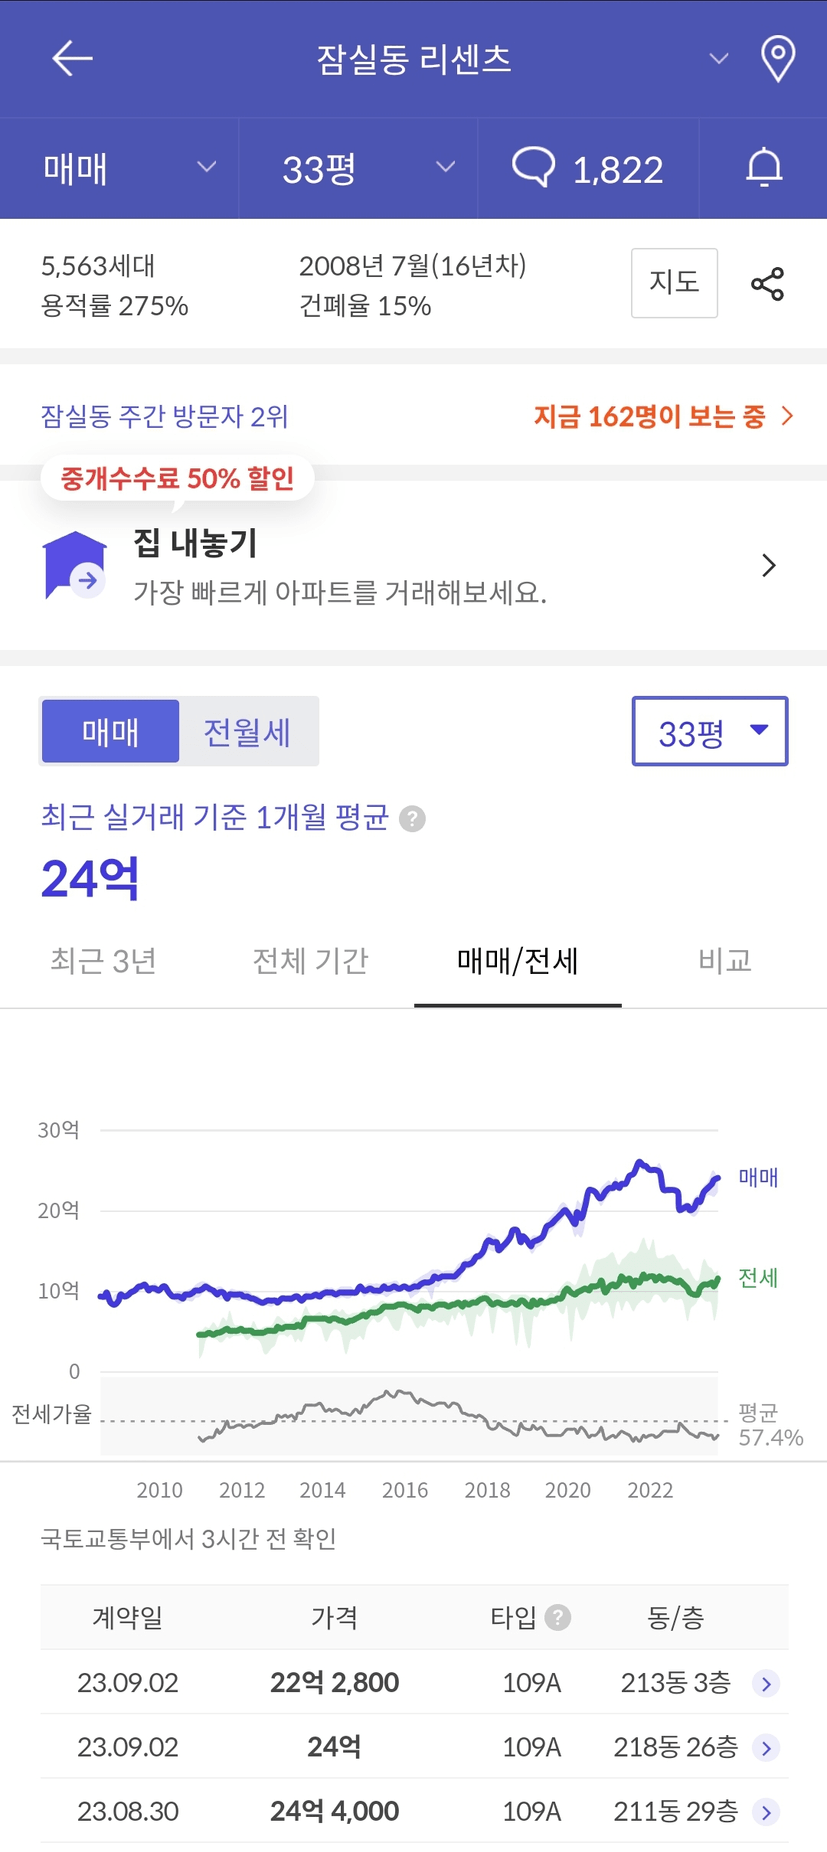Screen dimensions: 827x1852
Task: Select the 비교 tab
Action: (724, 961)
